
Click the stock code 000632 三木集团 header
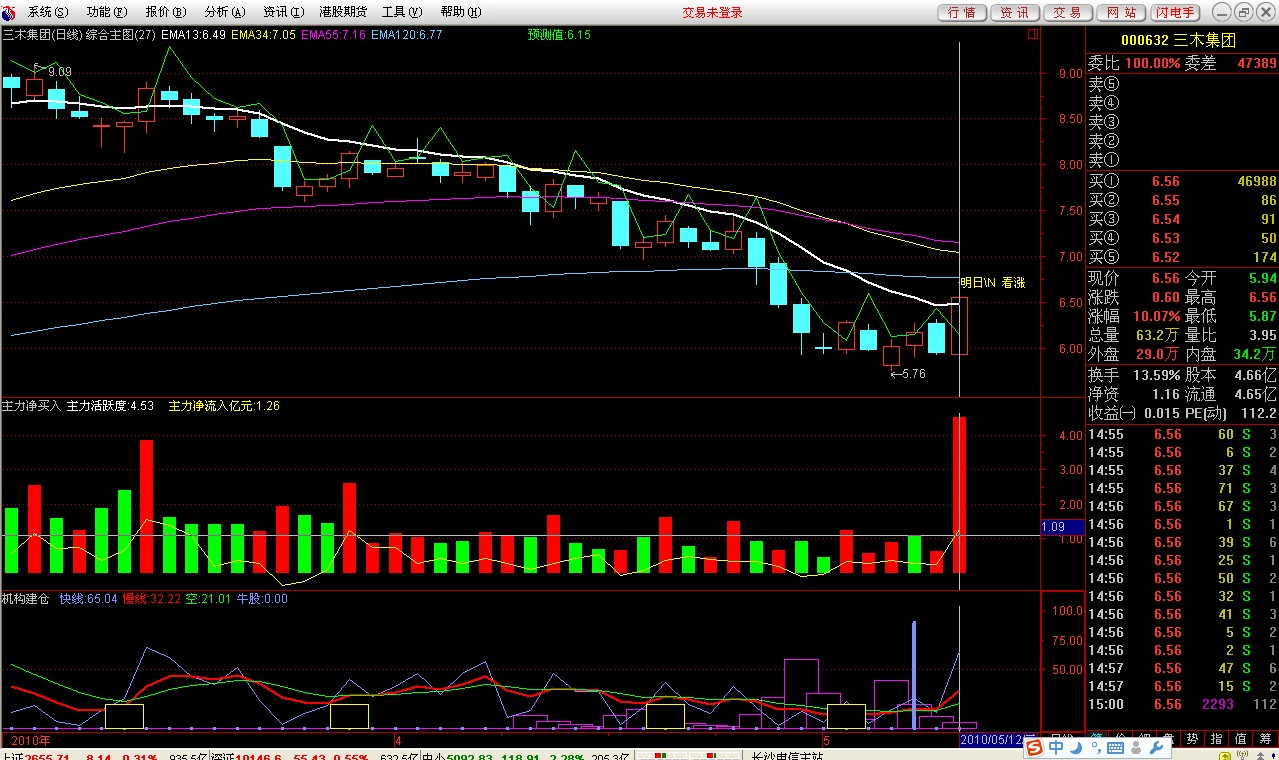(x=1178, y=40)
